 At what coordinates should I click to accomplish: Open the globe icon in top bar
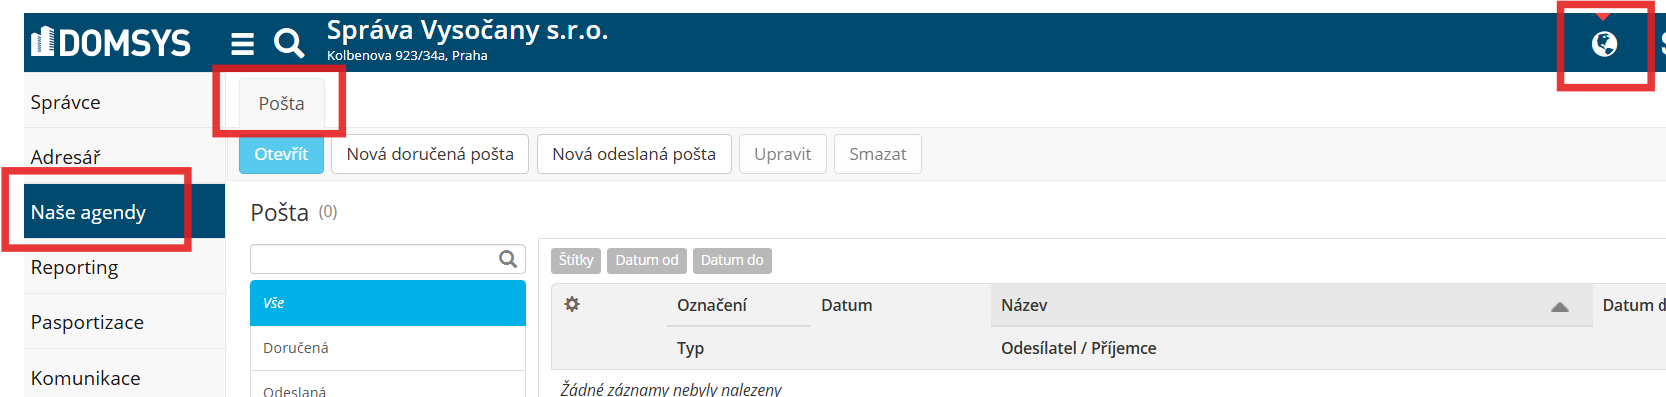pos(1604,44)
